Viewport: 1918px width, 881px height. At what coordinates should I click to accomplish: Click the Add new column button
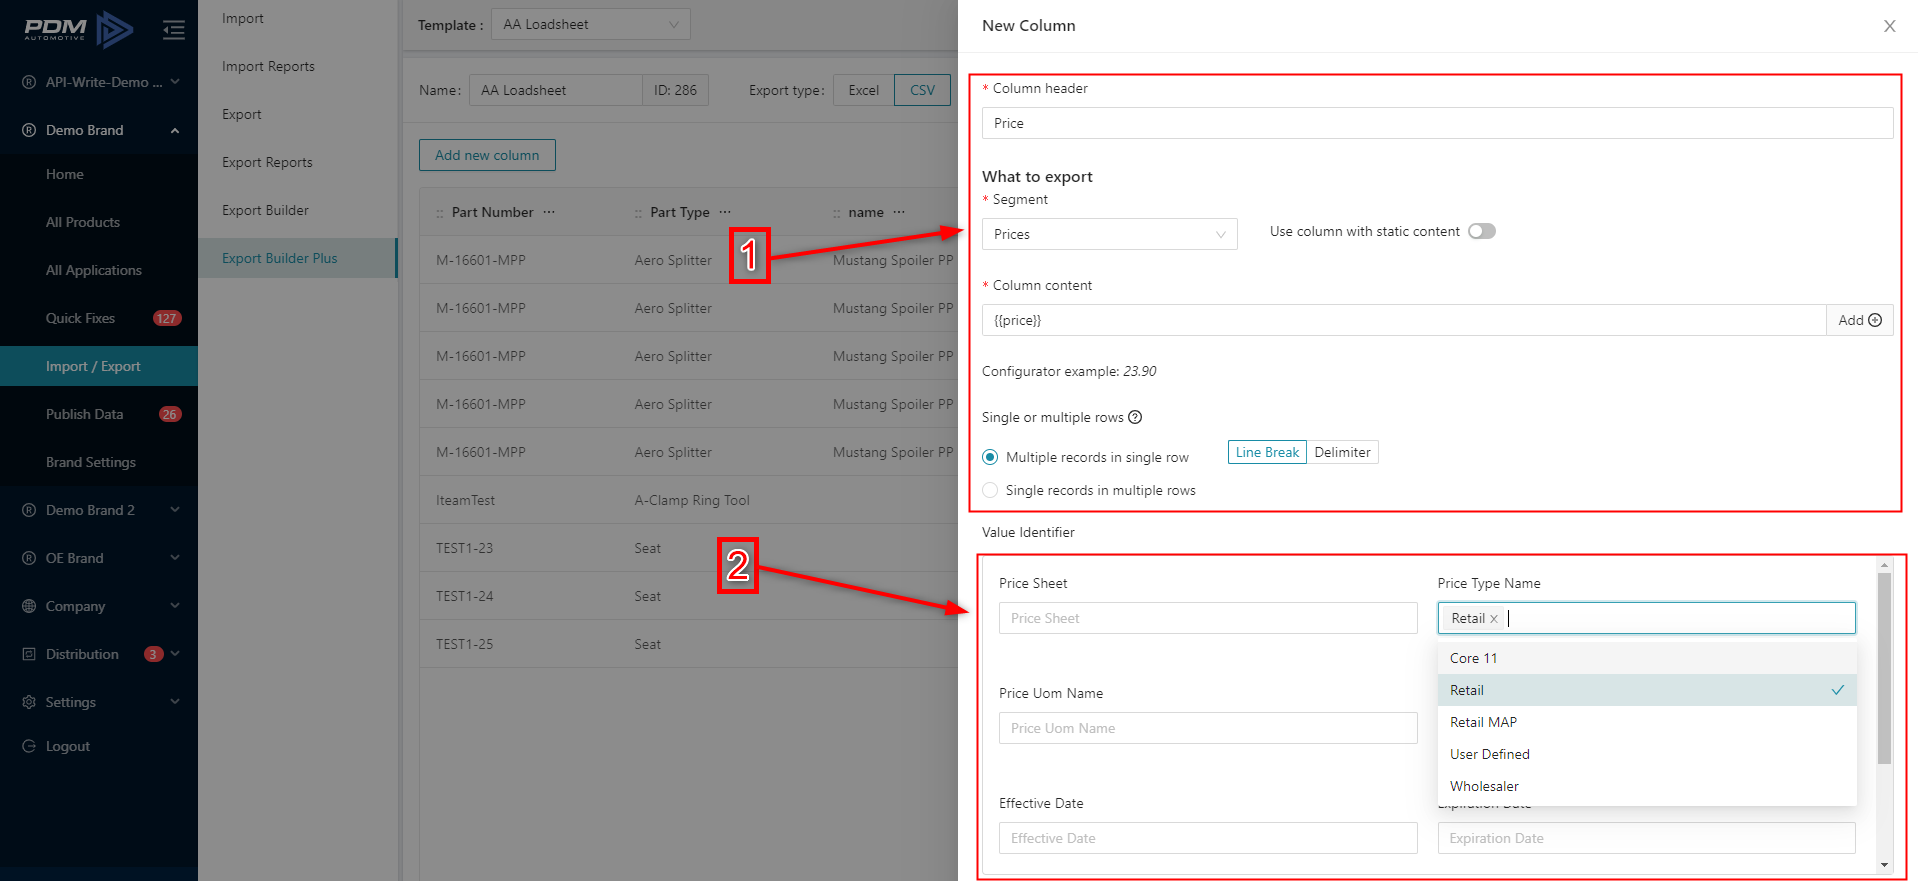[x=487, y=155]
